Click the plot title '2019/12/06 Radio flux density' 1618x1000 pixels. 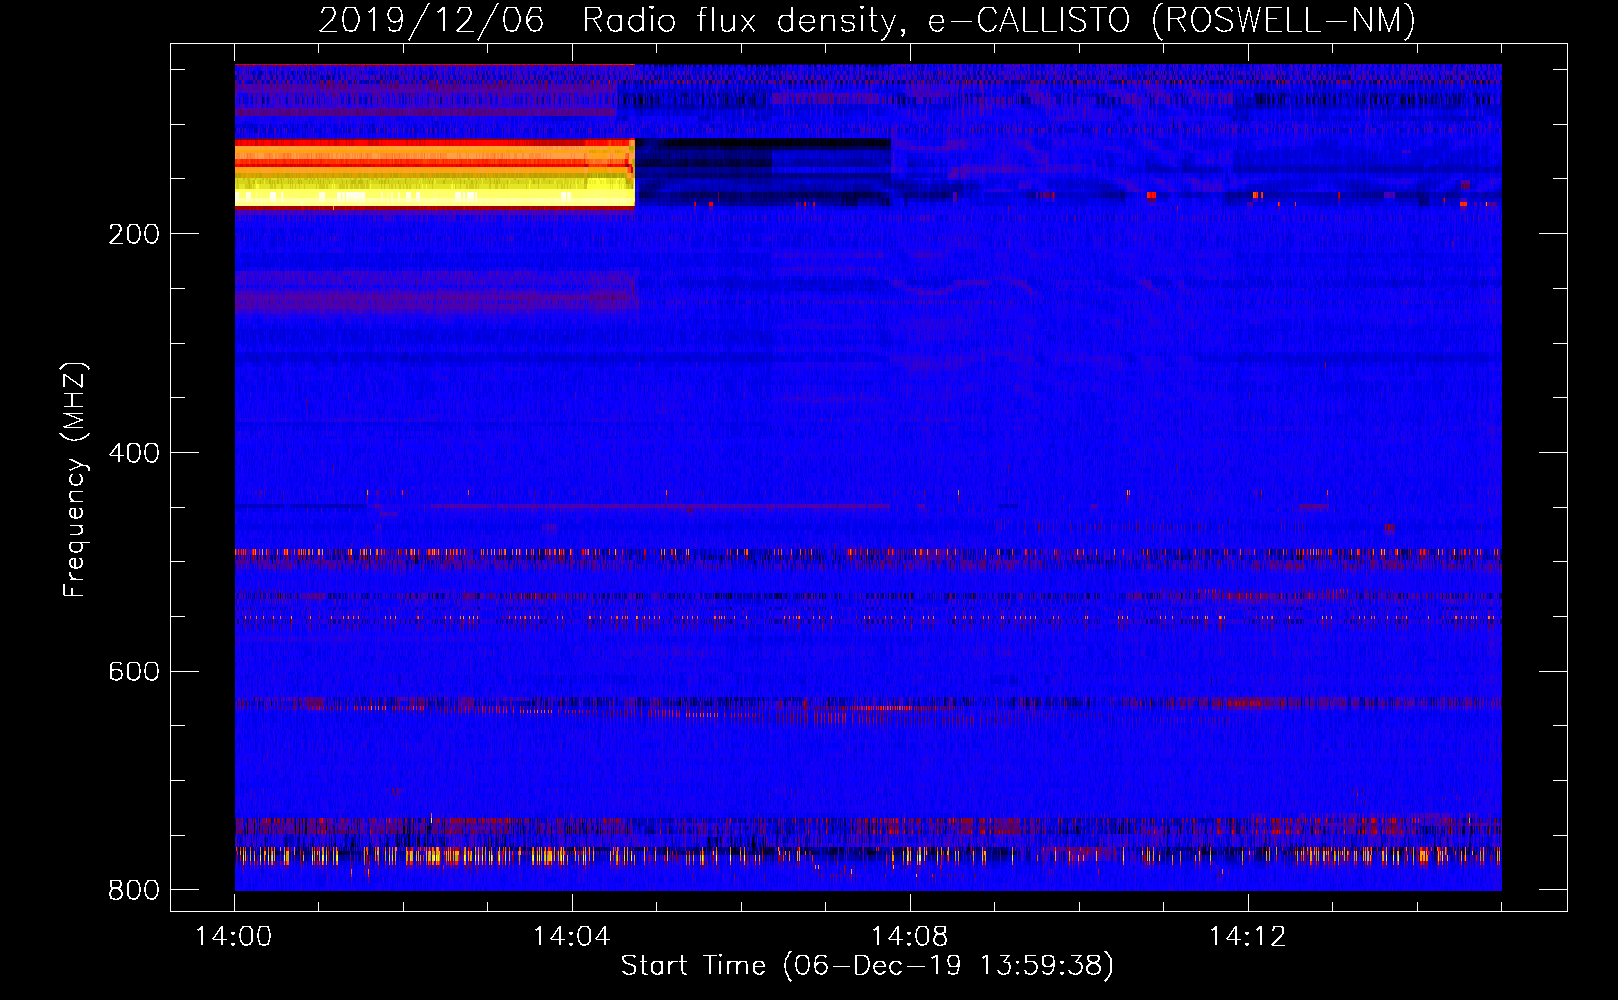coord(867,21)
